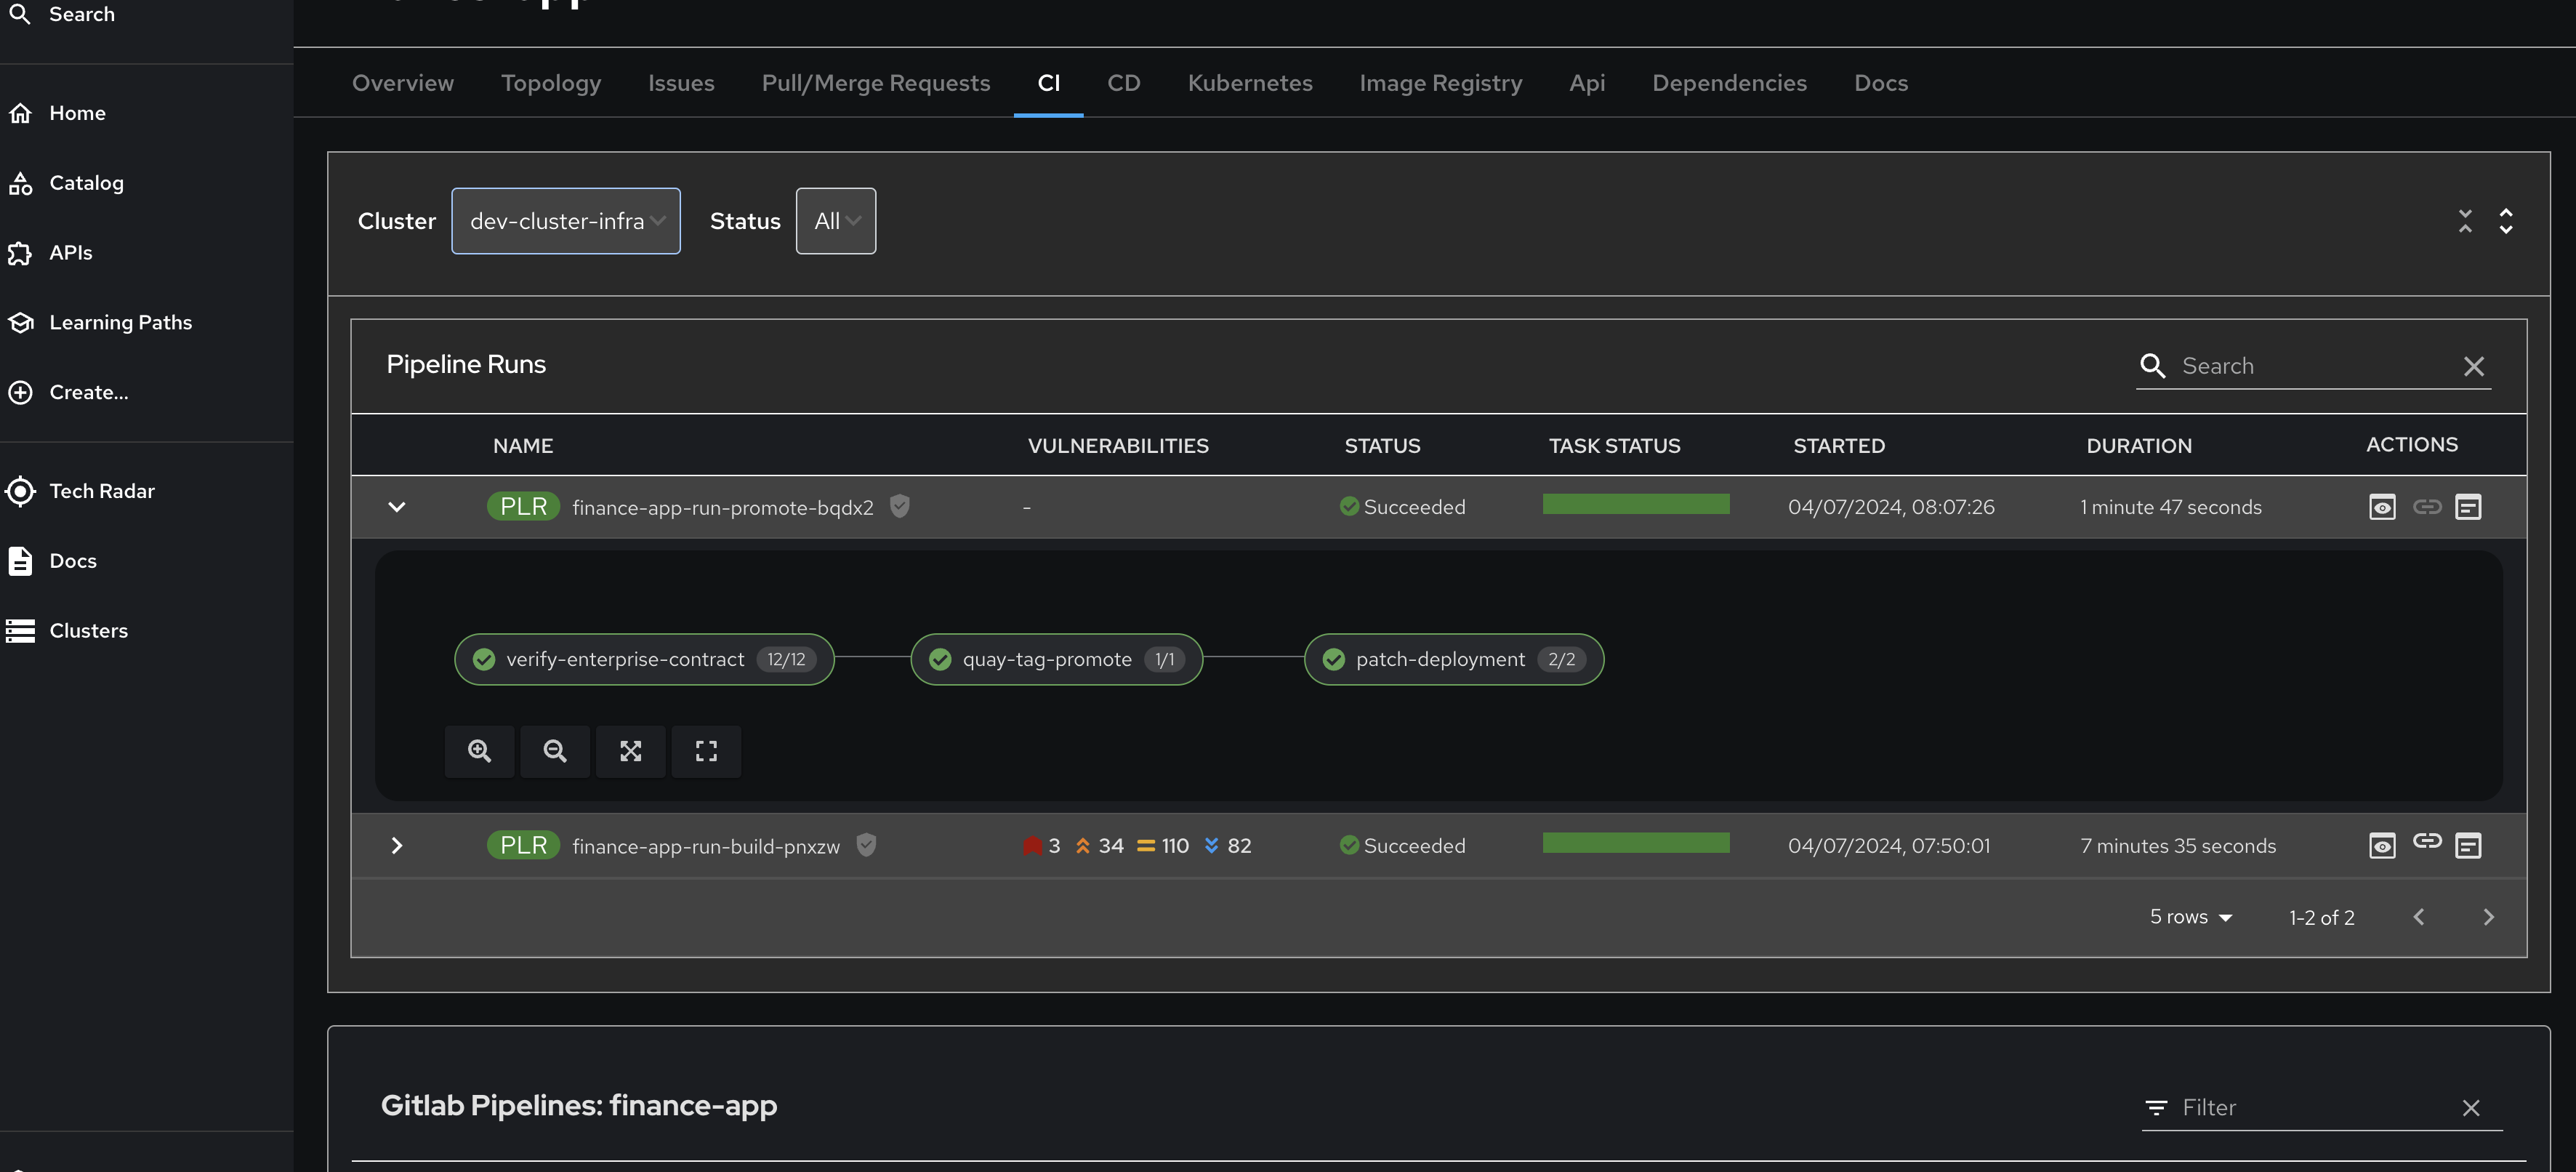Screen dimensions: 2576x1172
Task: Change rows per page from 5 rows
Action: tap(2190, 917)
